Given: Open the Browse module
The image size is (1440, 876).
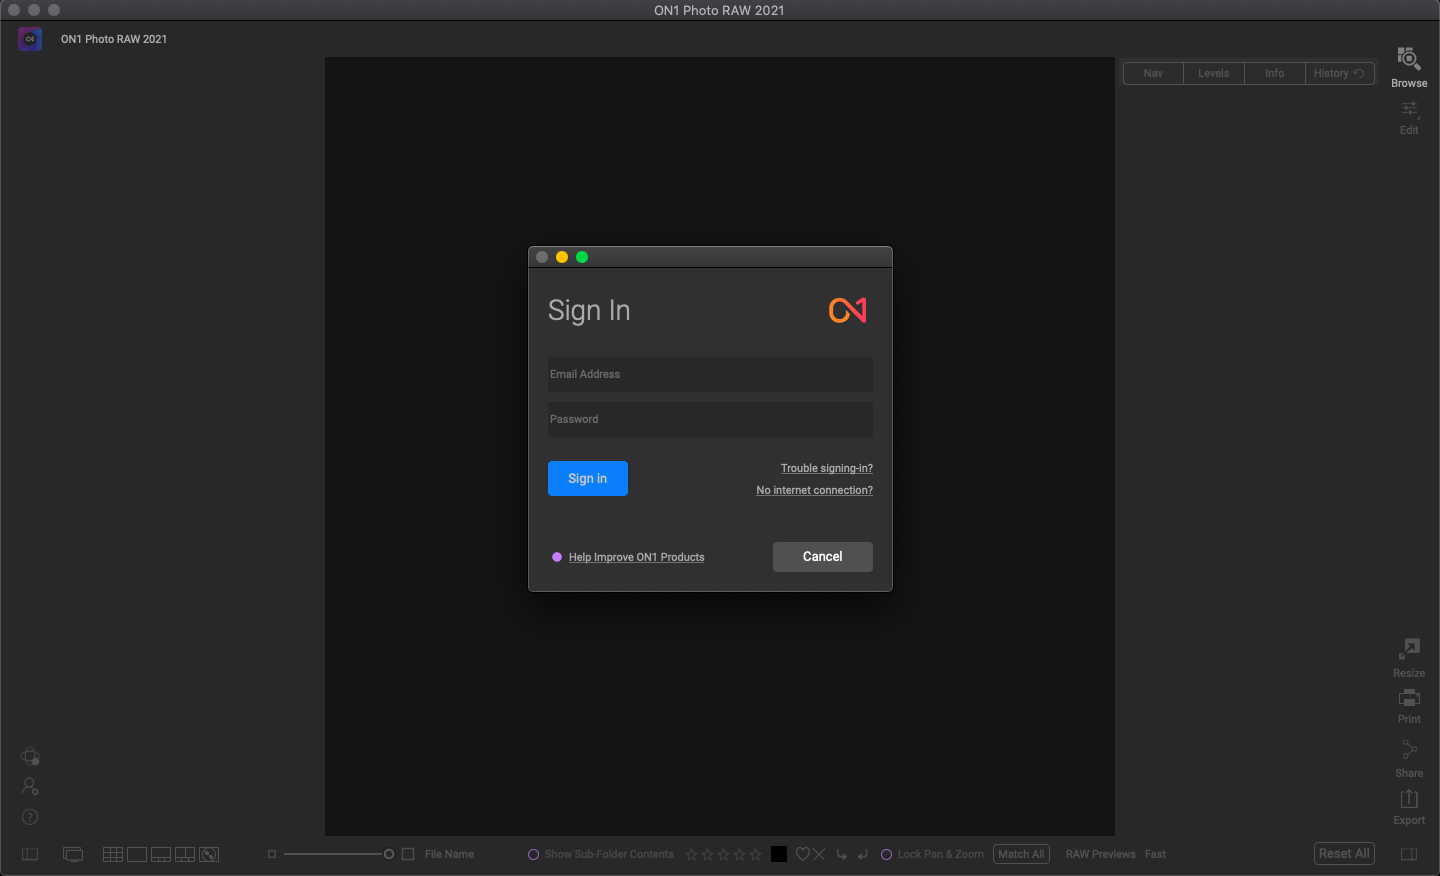Looking at the screenshot, I should point(1408,66).
